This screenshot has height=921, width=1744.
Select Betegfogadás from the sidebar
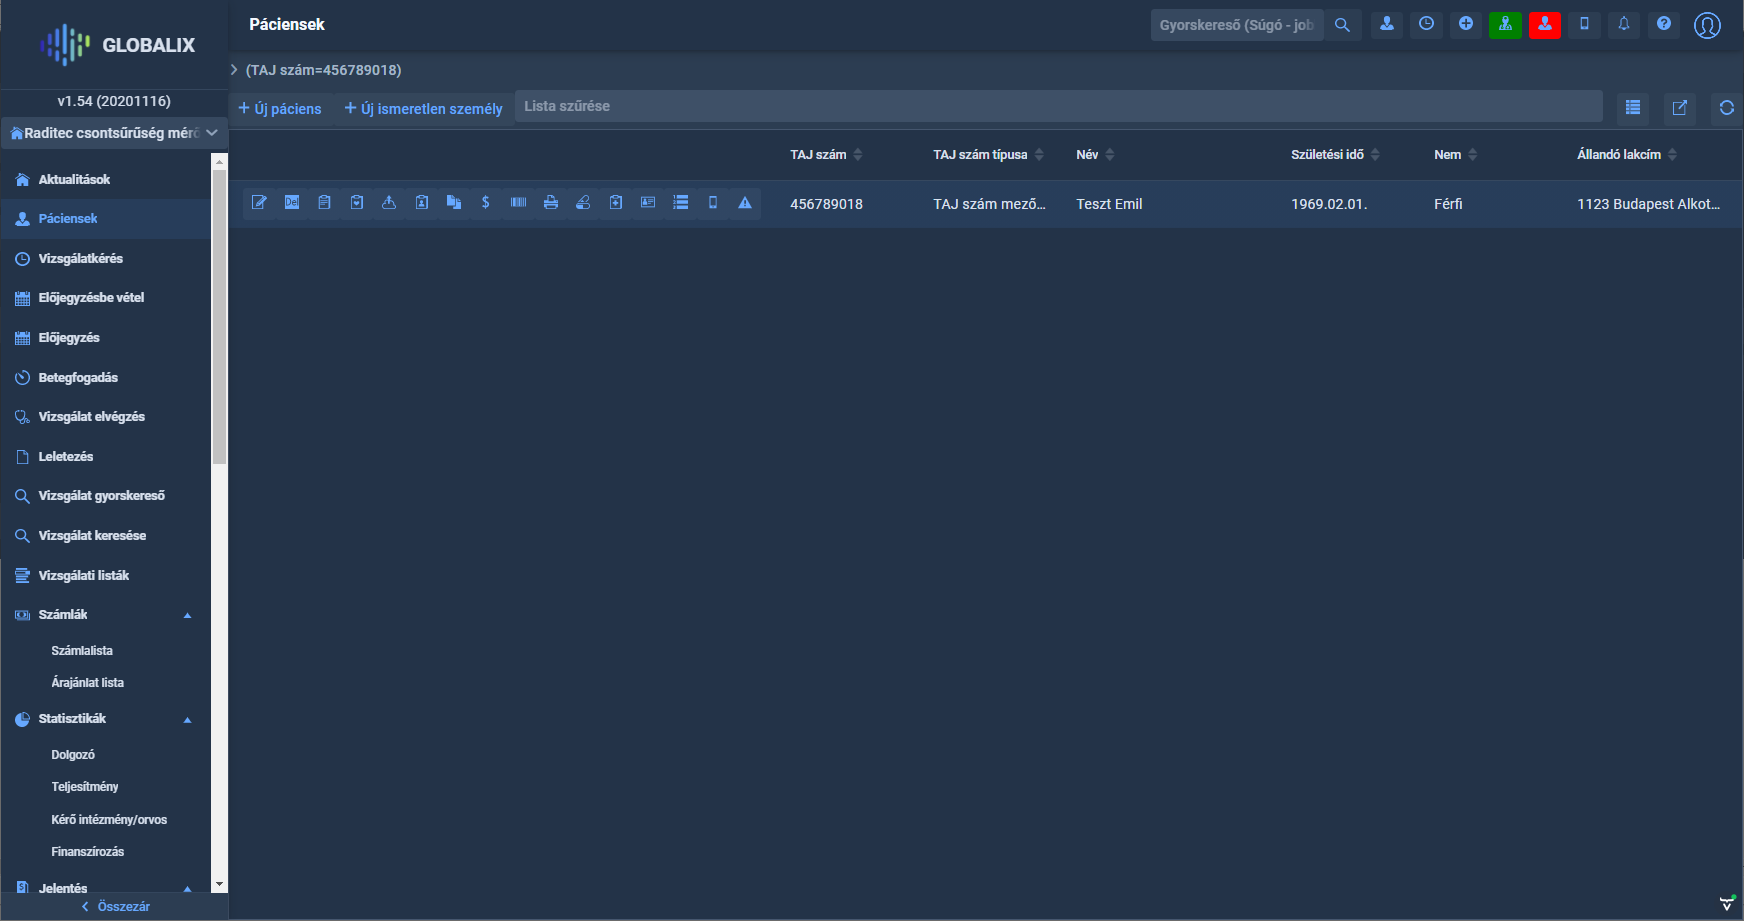coord(78,378)
